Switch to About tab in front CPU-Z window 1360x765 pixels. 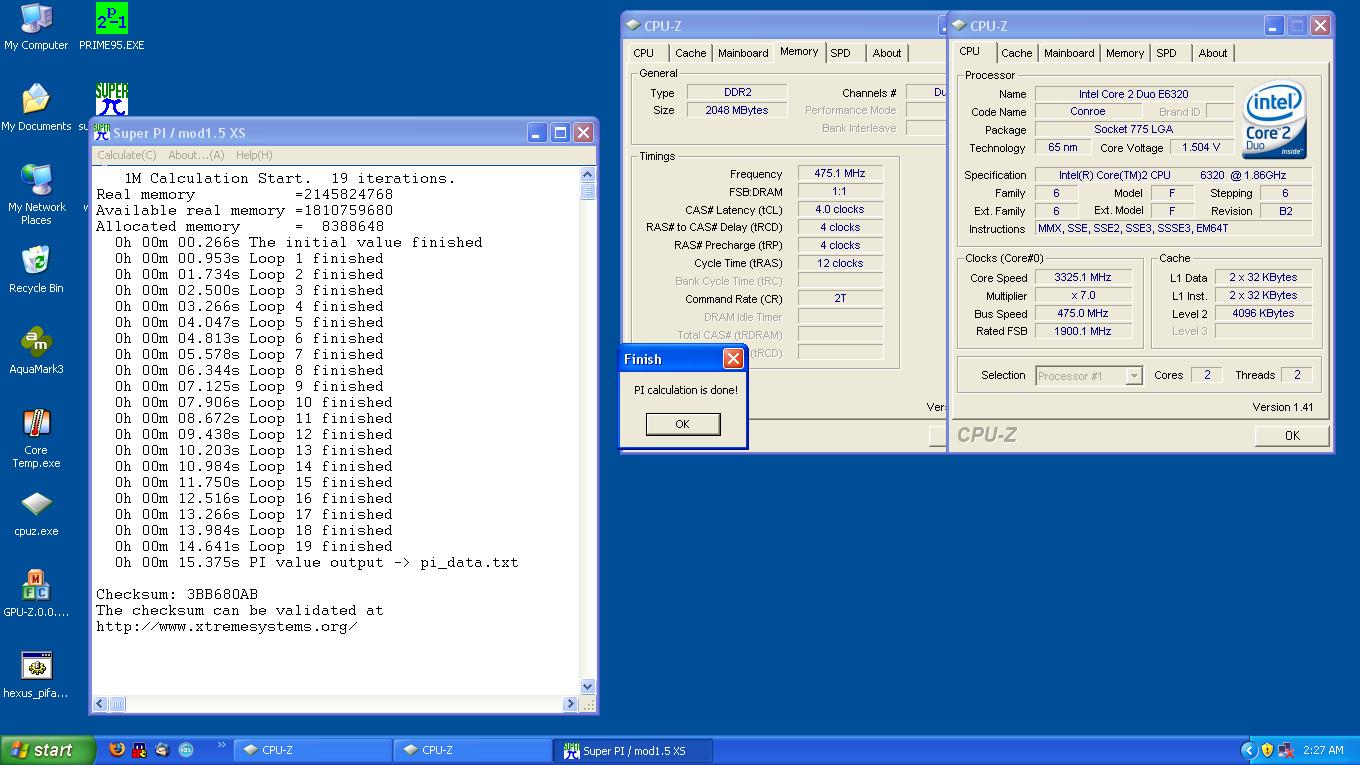[1212, 53]
